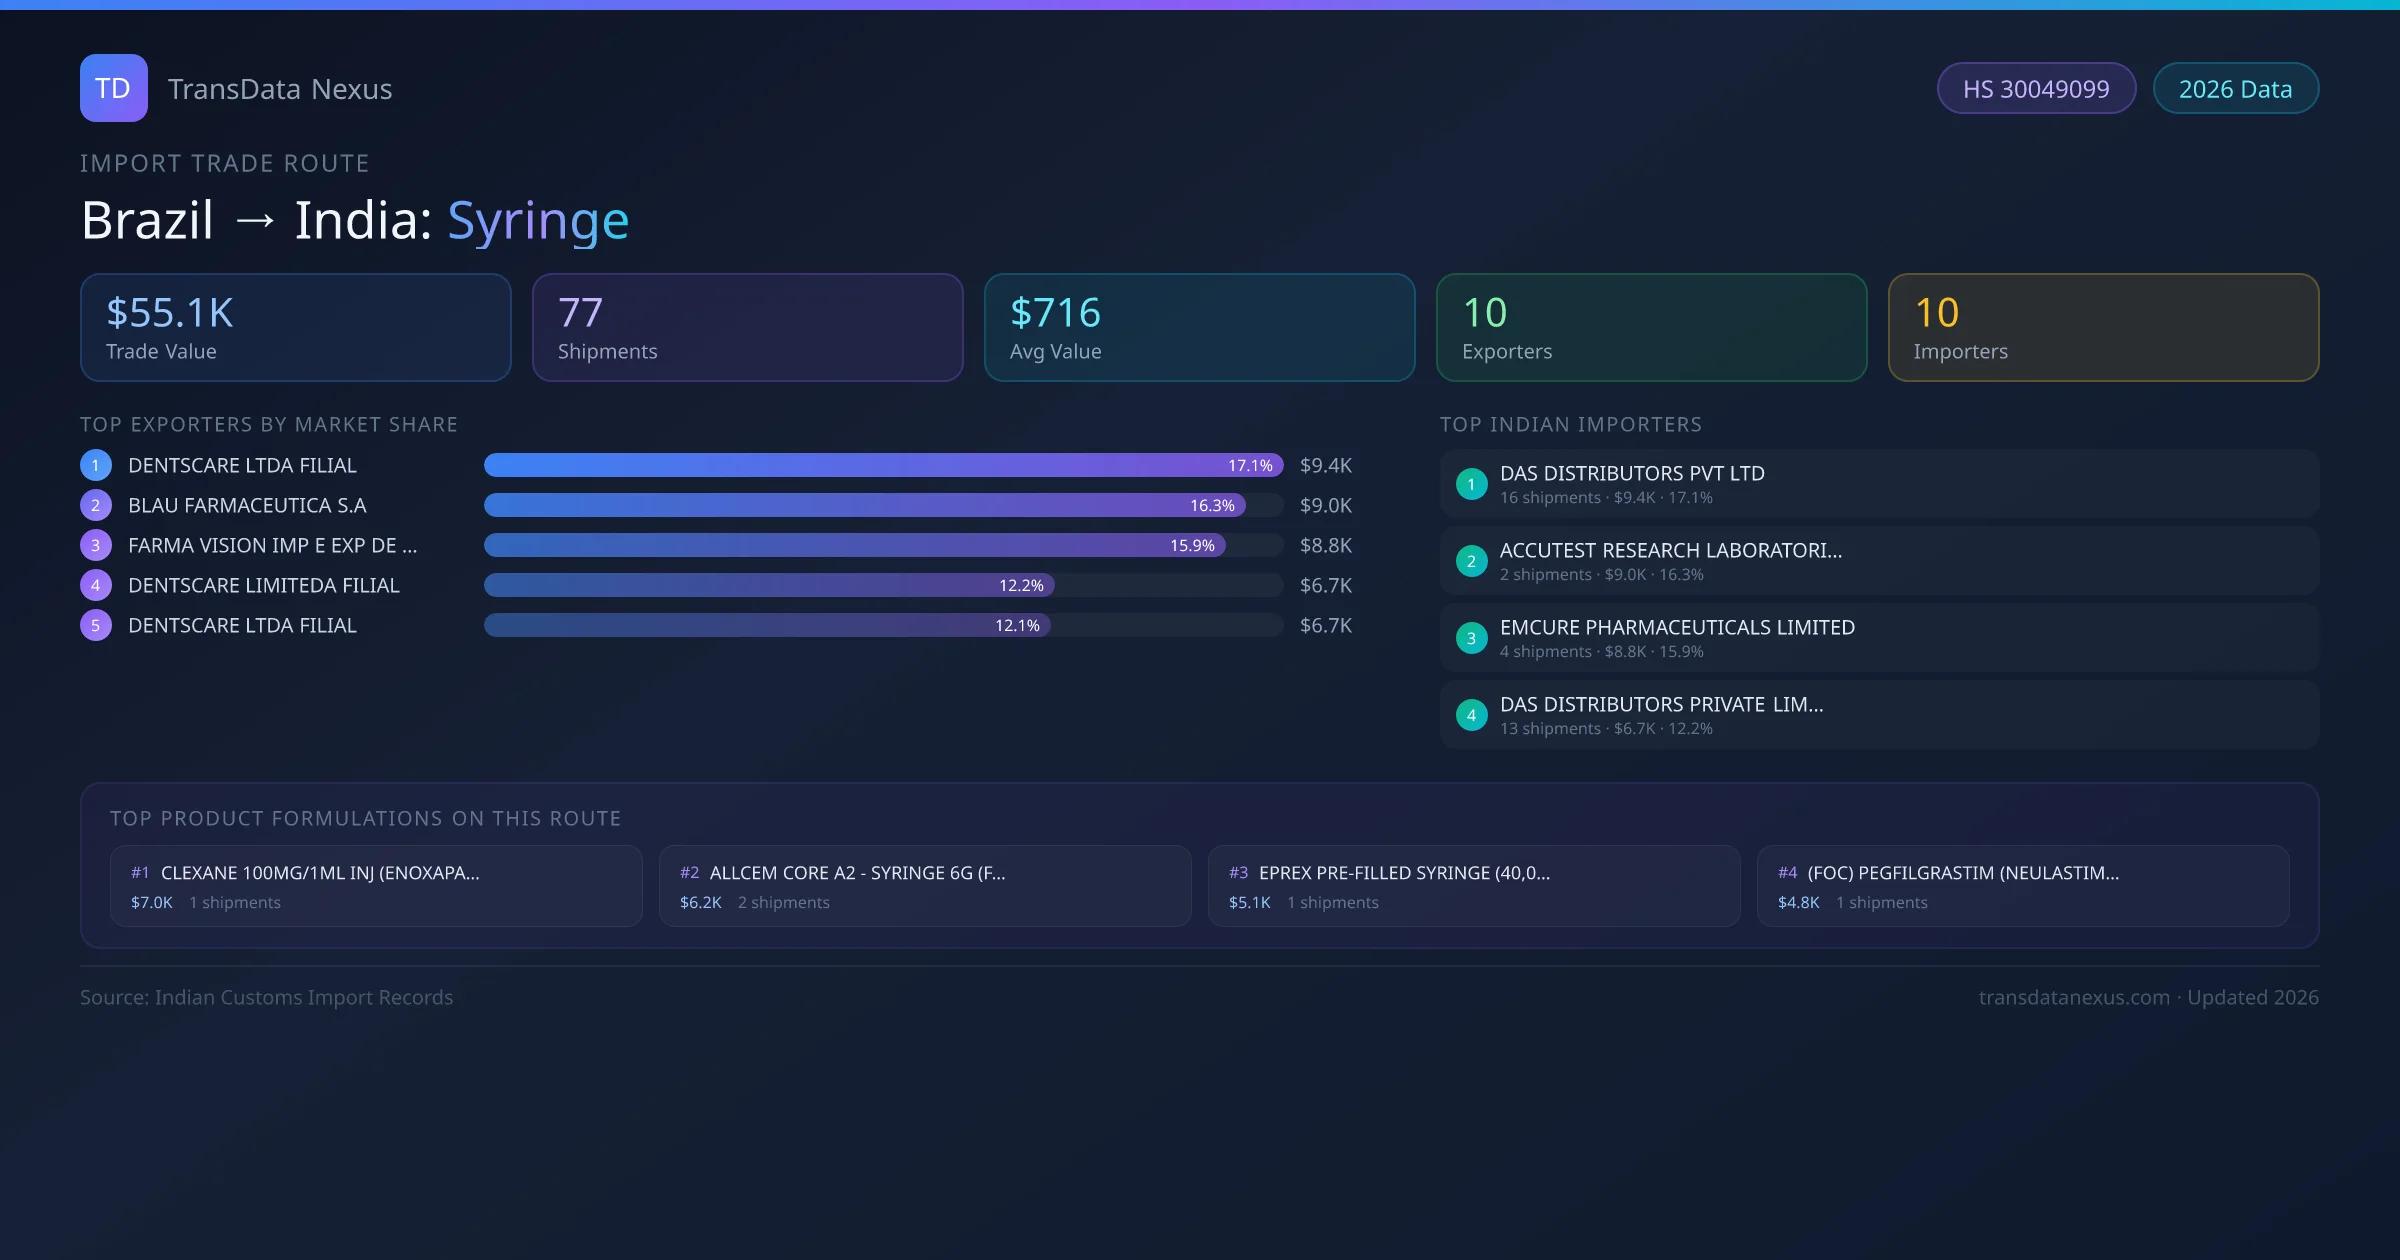Click the 17.1% market share bar

point(882,465)
